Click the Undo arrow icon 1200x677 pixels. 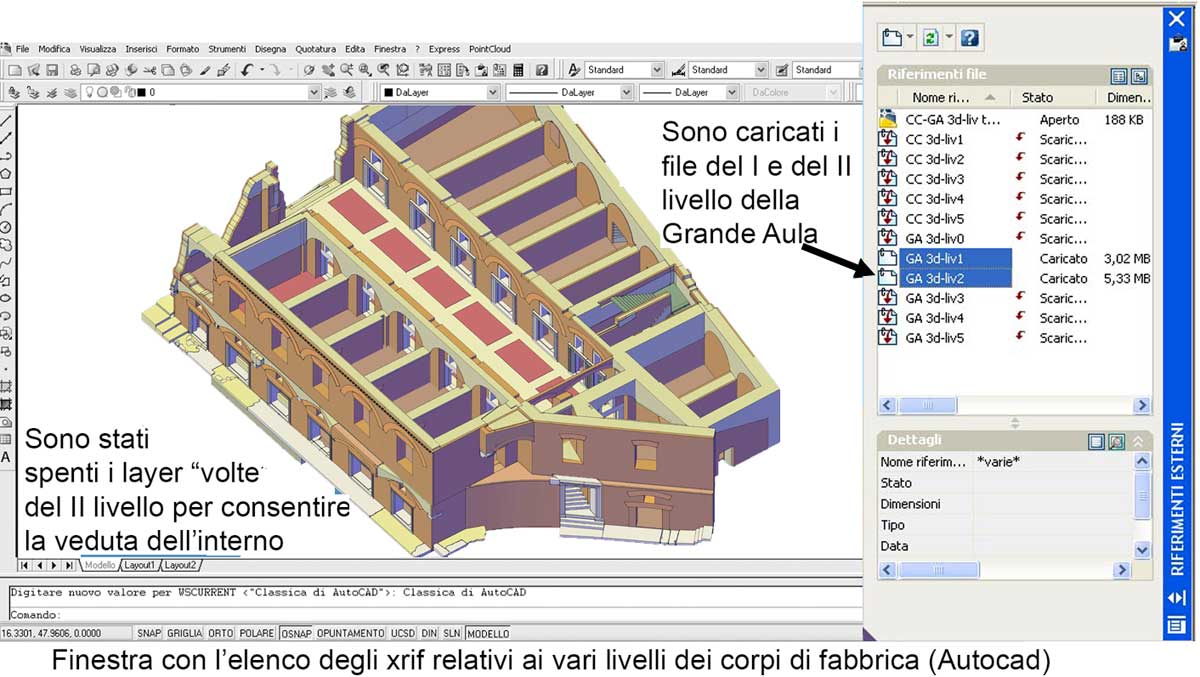tap(246, 70)
